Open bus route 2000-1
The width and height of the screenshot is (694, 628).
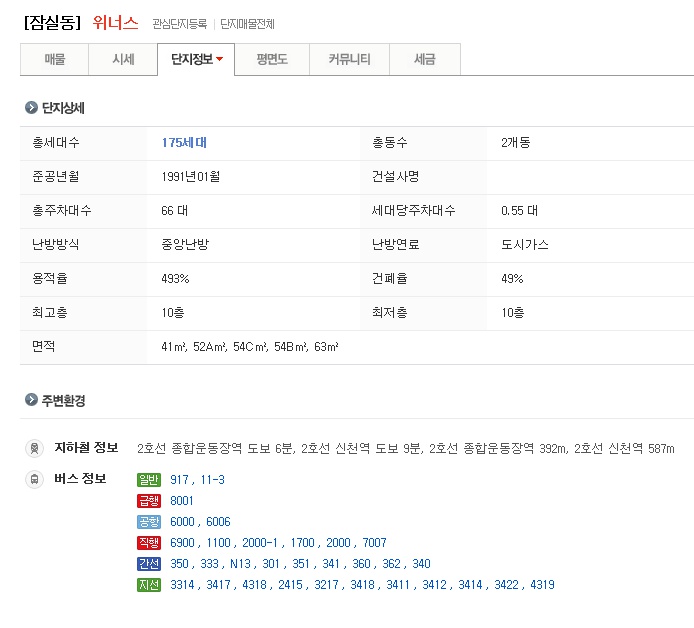coord(260,543)
